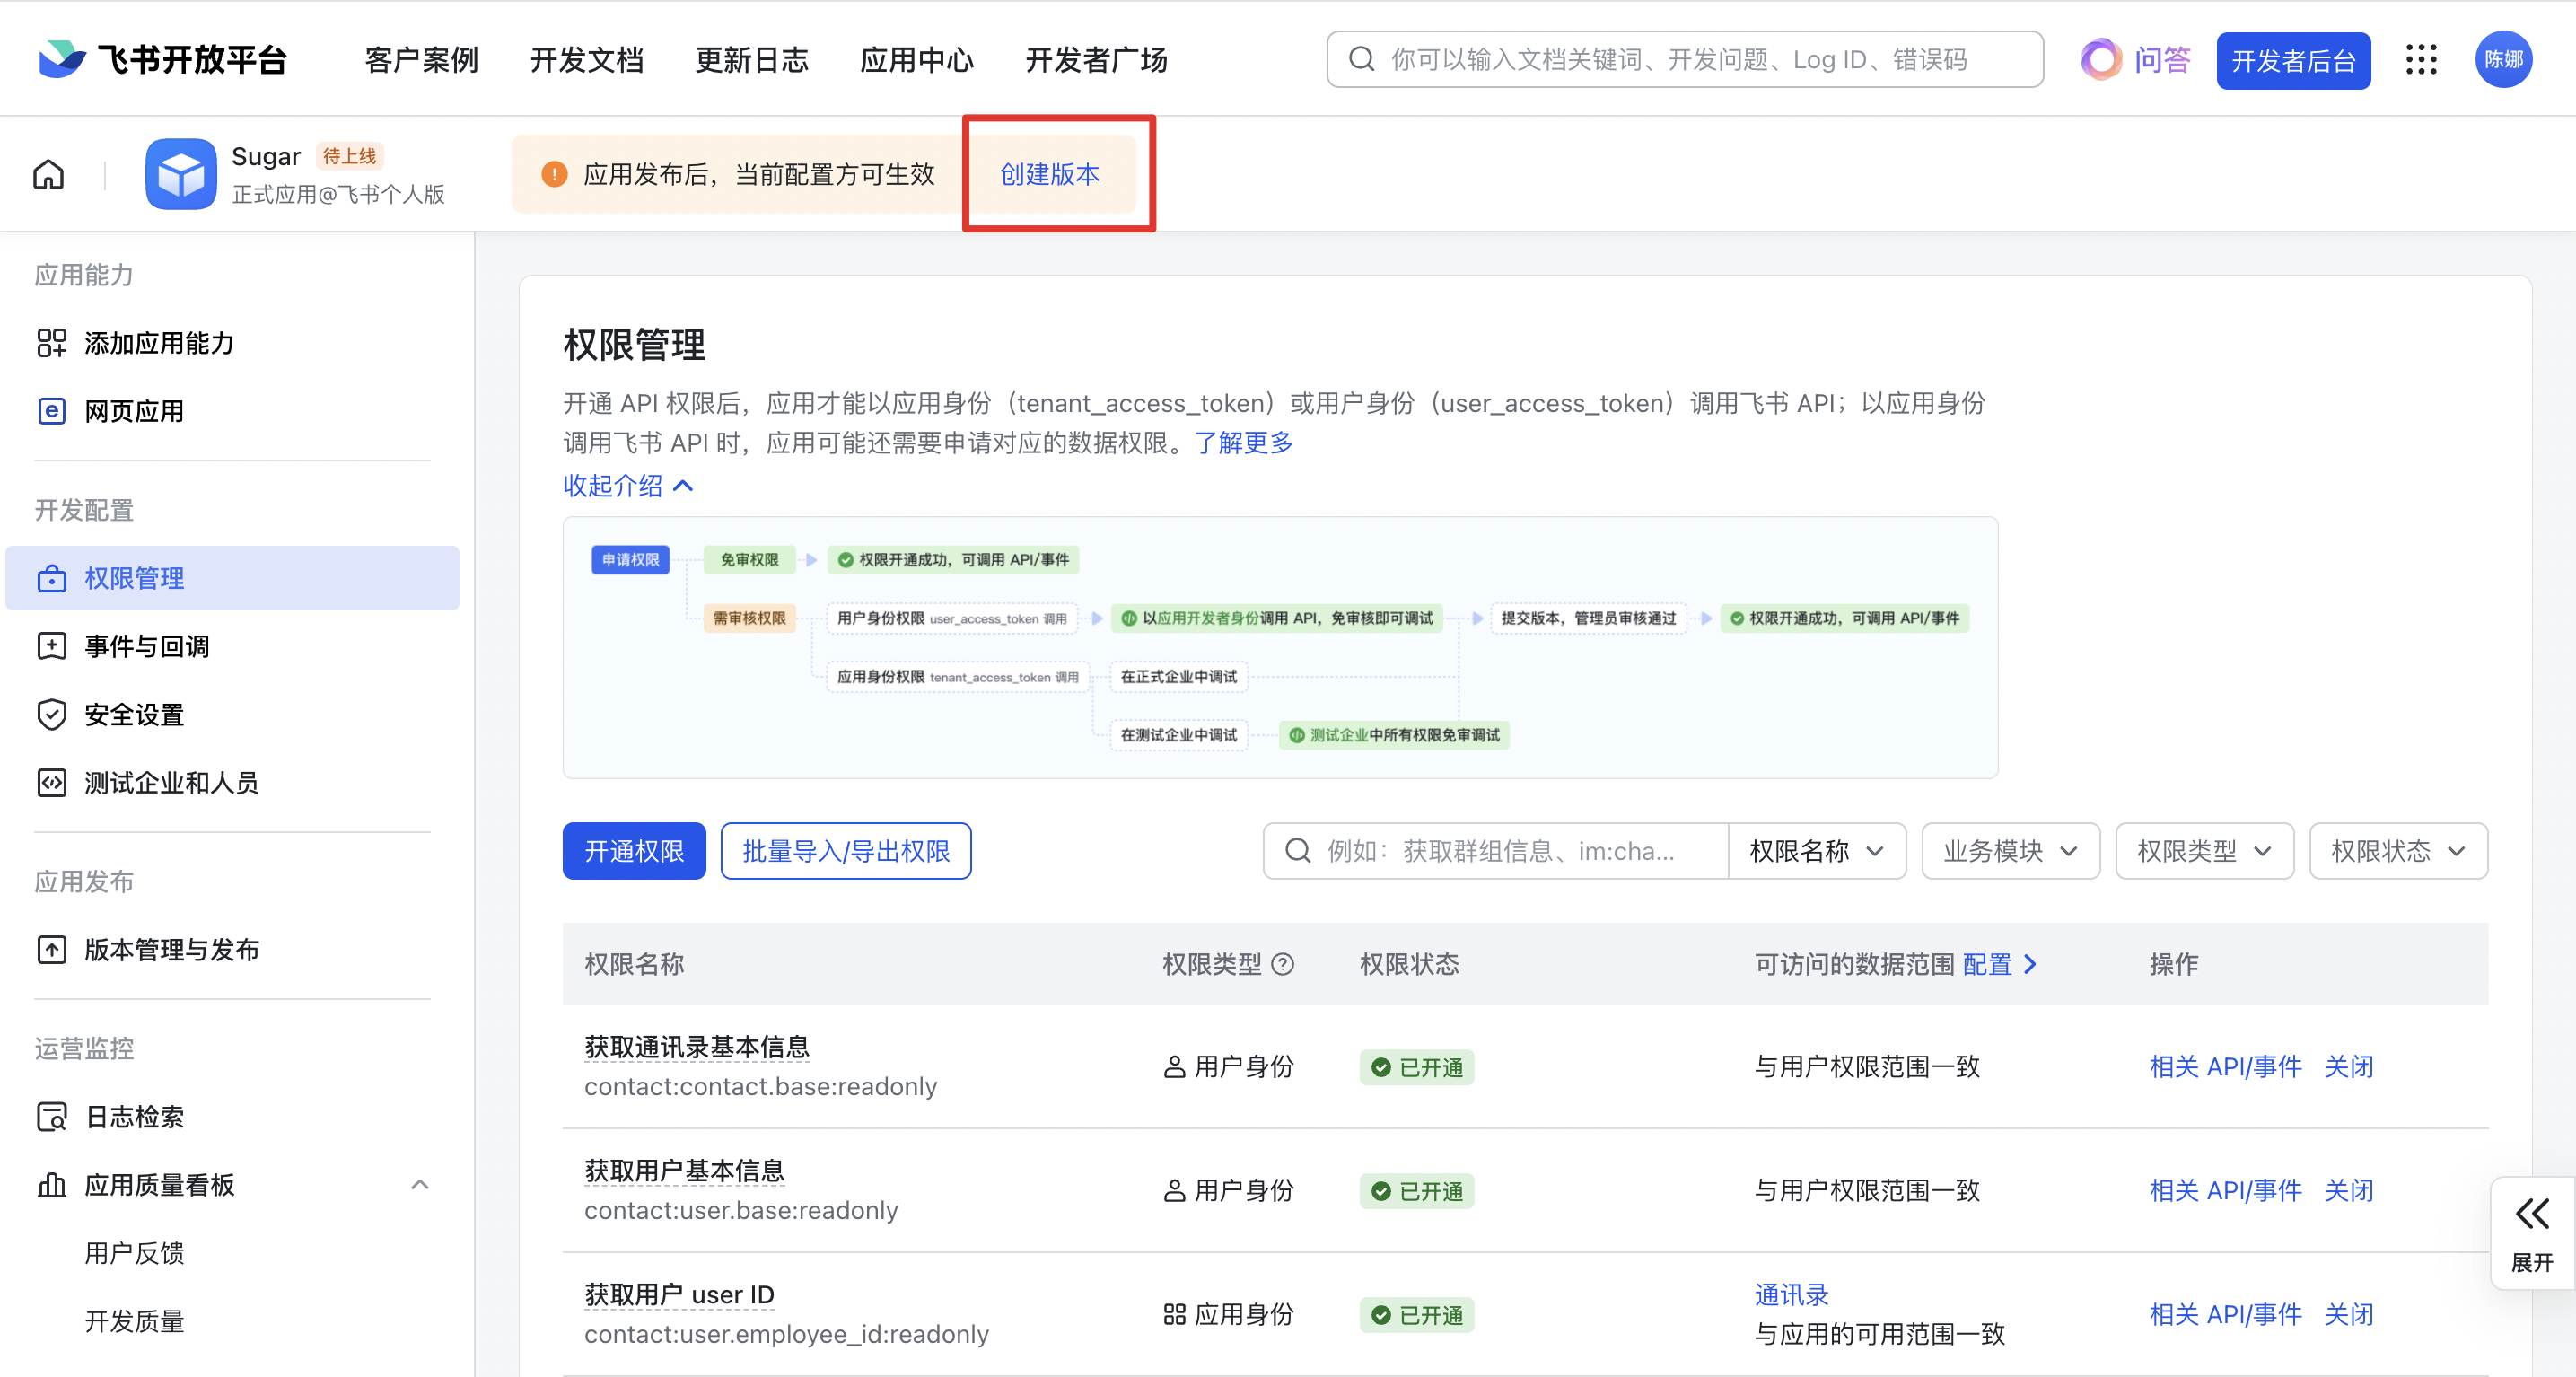The width and height of the screenshot is (2576, 1377).
Task: Click the 日志检索 search-log icon
Action: [51, 1117]
